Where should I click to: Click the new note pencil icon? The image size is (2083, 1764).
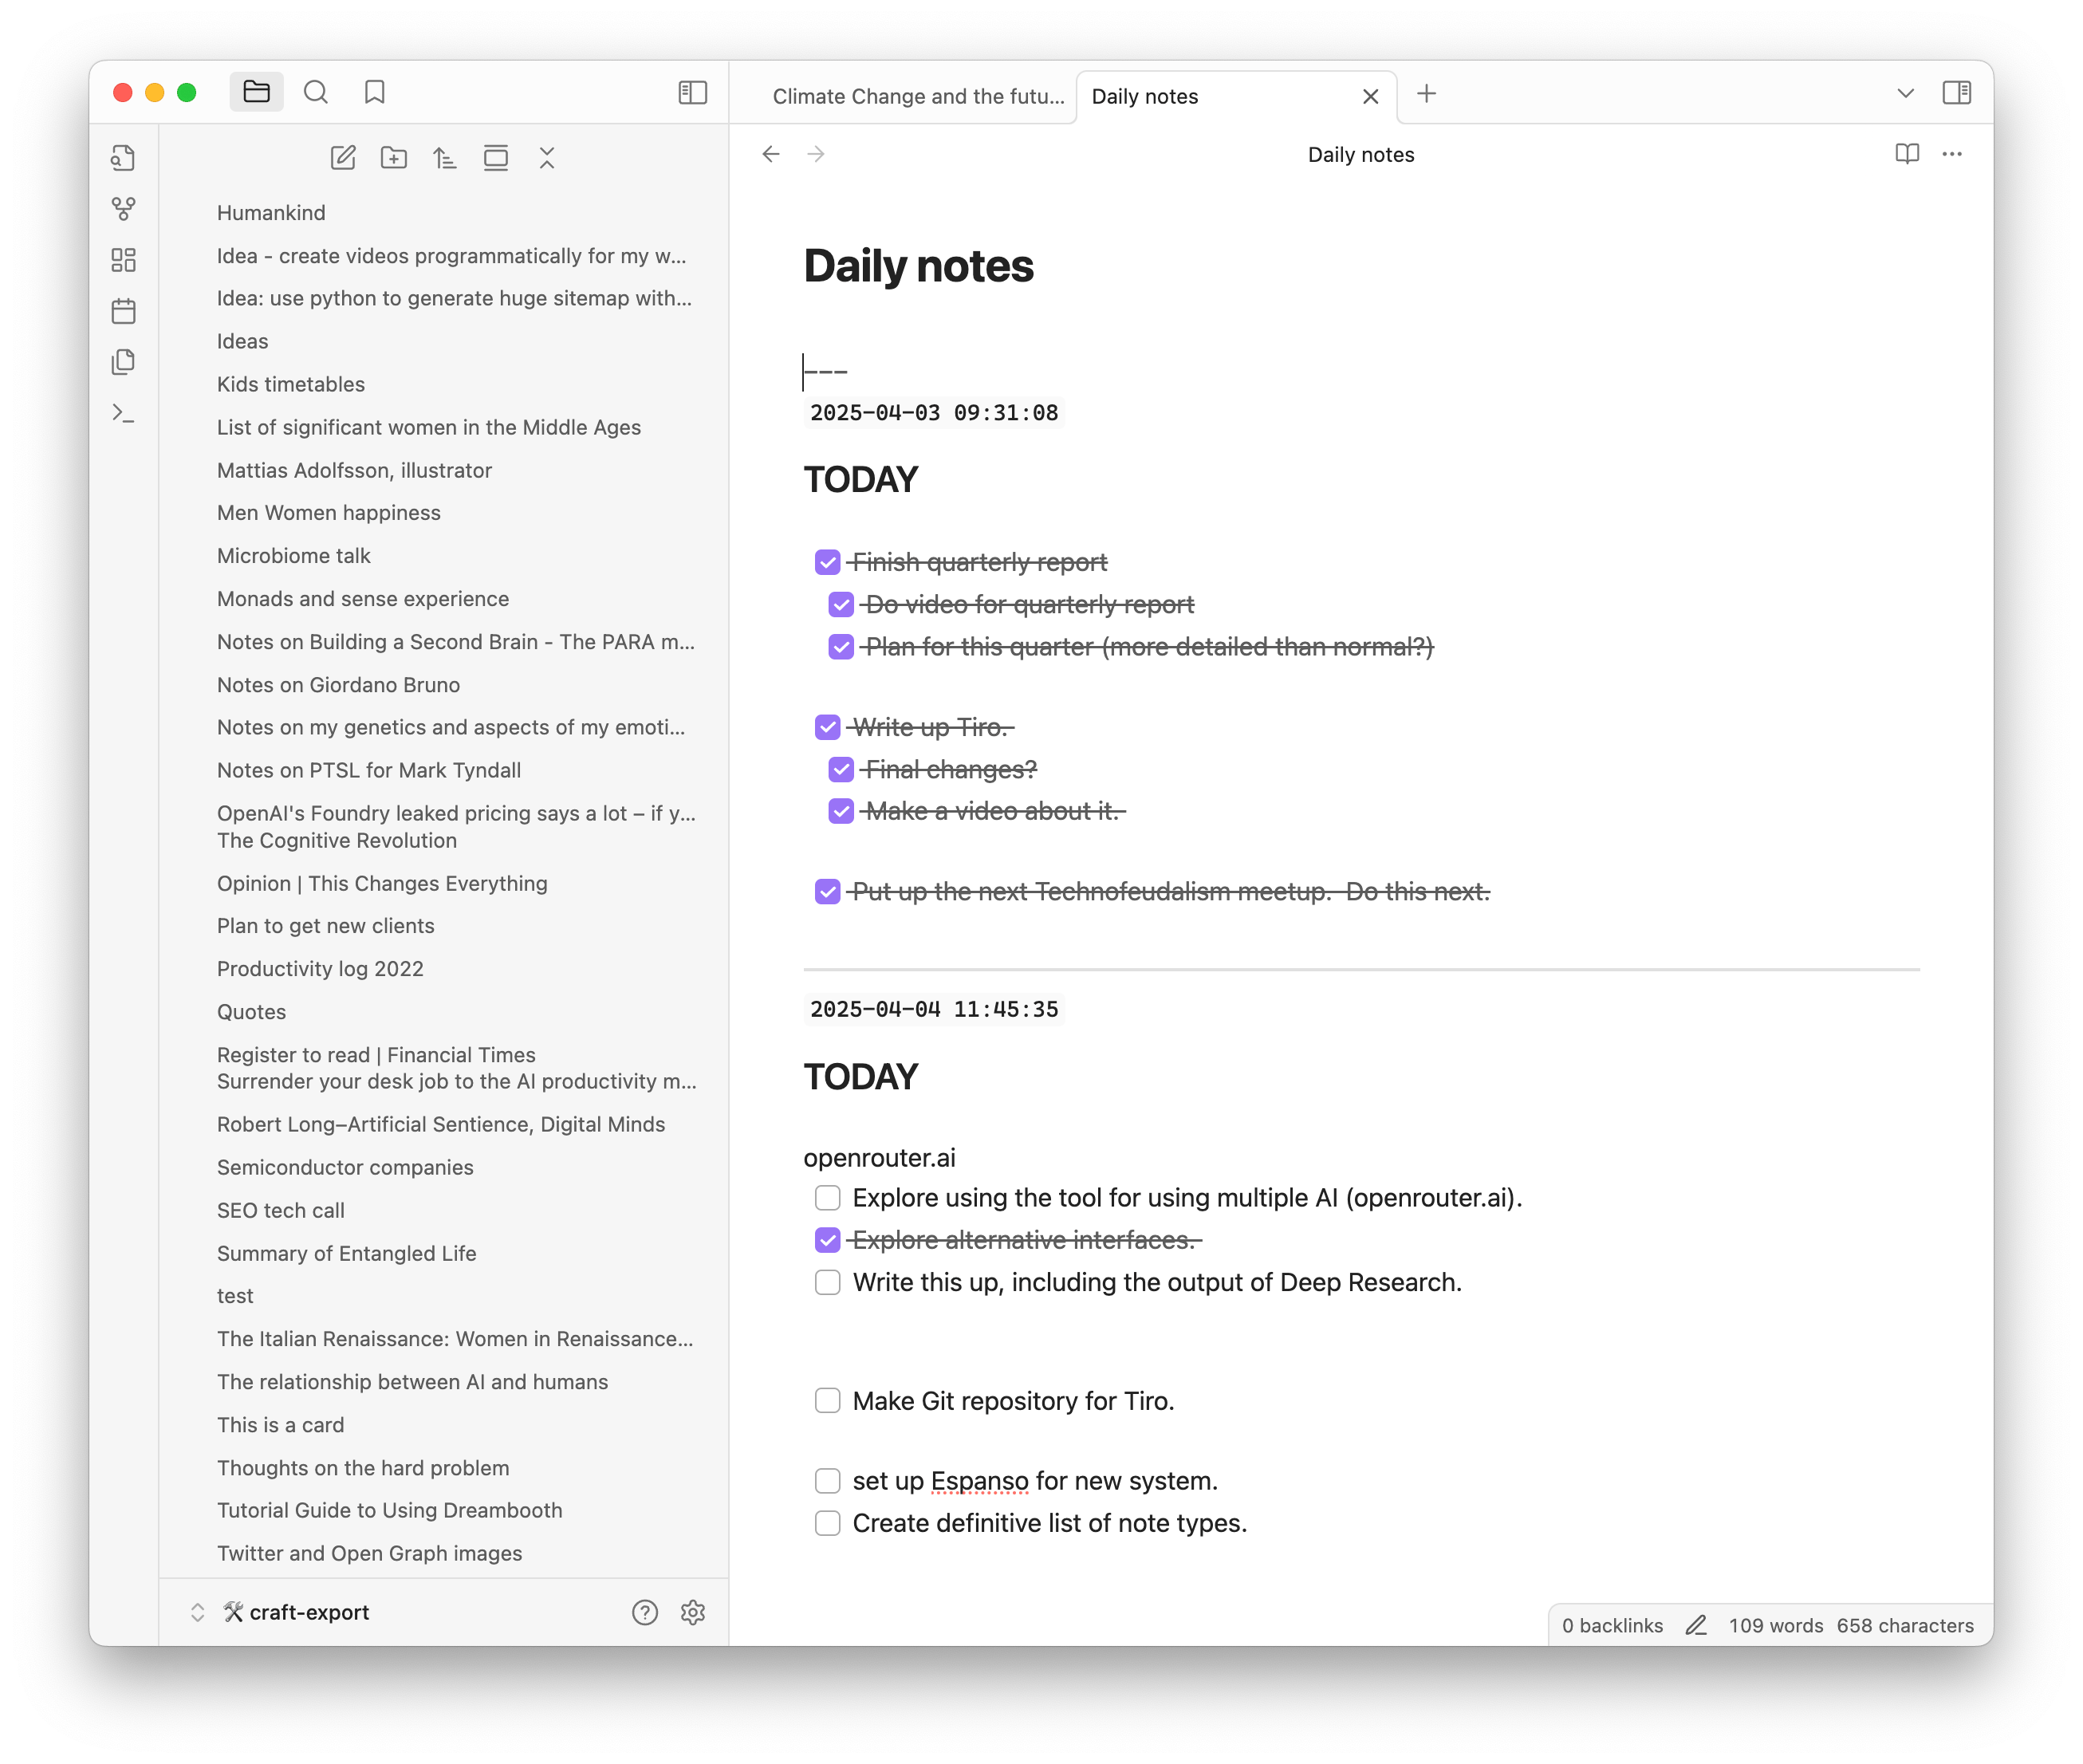[343, 158]
